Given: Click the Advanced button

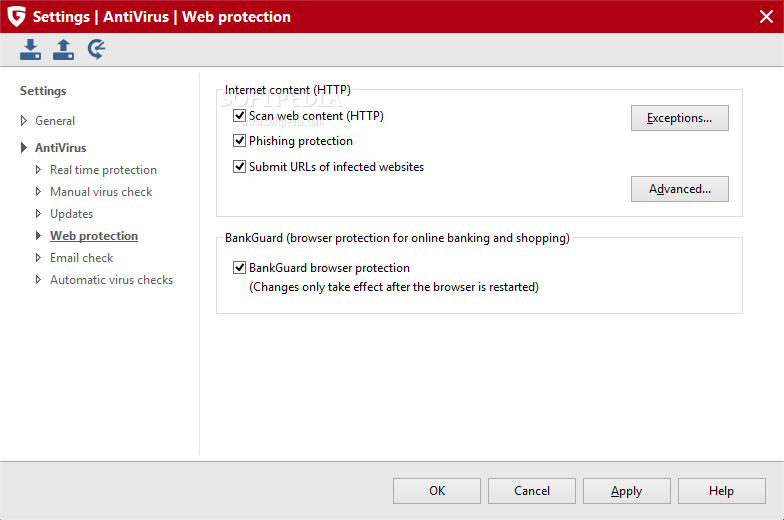Looking at the screenshot, I should (679, 189).
